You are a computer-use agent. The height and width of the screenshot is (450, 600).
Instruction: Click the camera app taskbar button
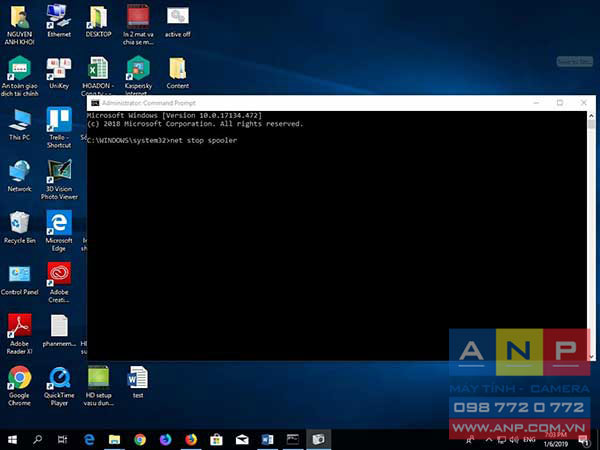(x=318, y=439)
